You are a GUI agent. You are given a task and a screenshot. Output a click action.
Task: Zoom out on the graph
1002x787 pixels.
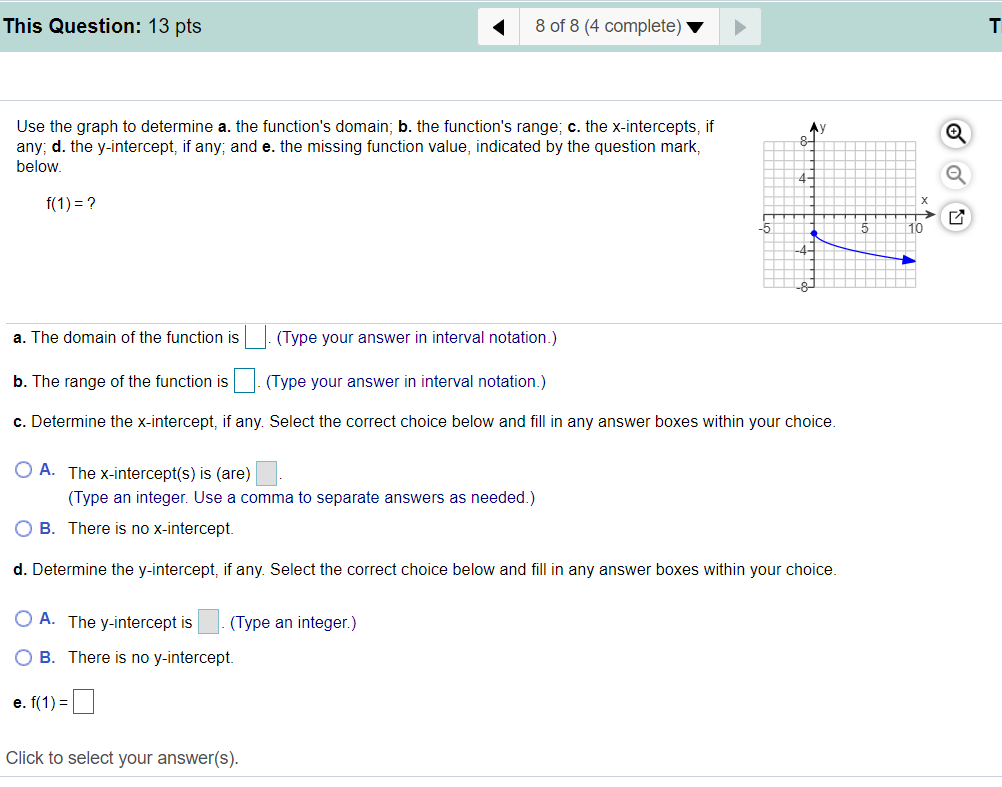(x=955, y=176)
